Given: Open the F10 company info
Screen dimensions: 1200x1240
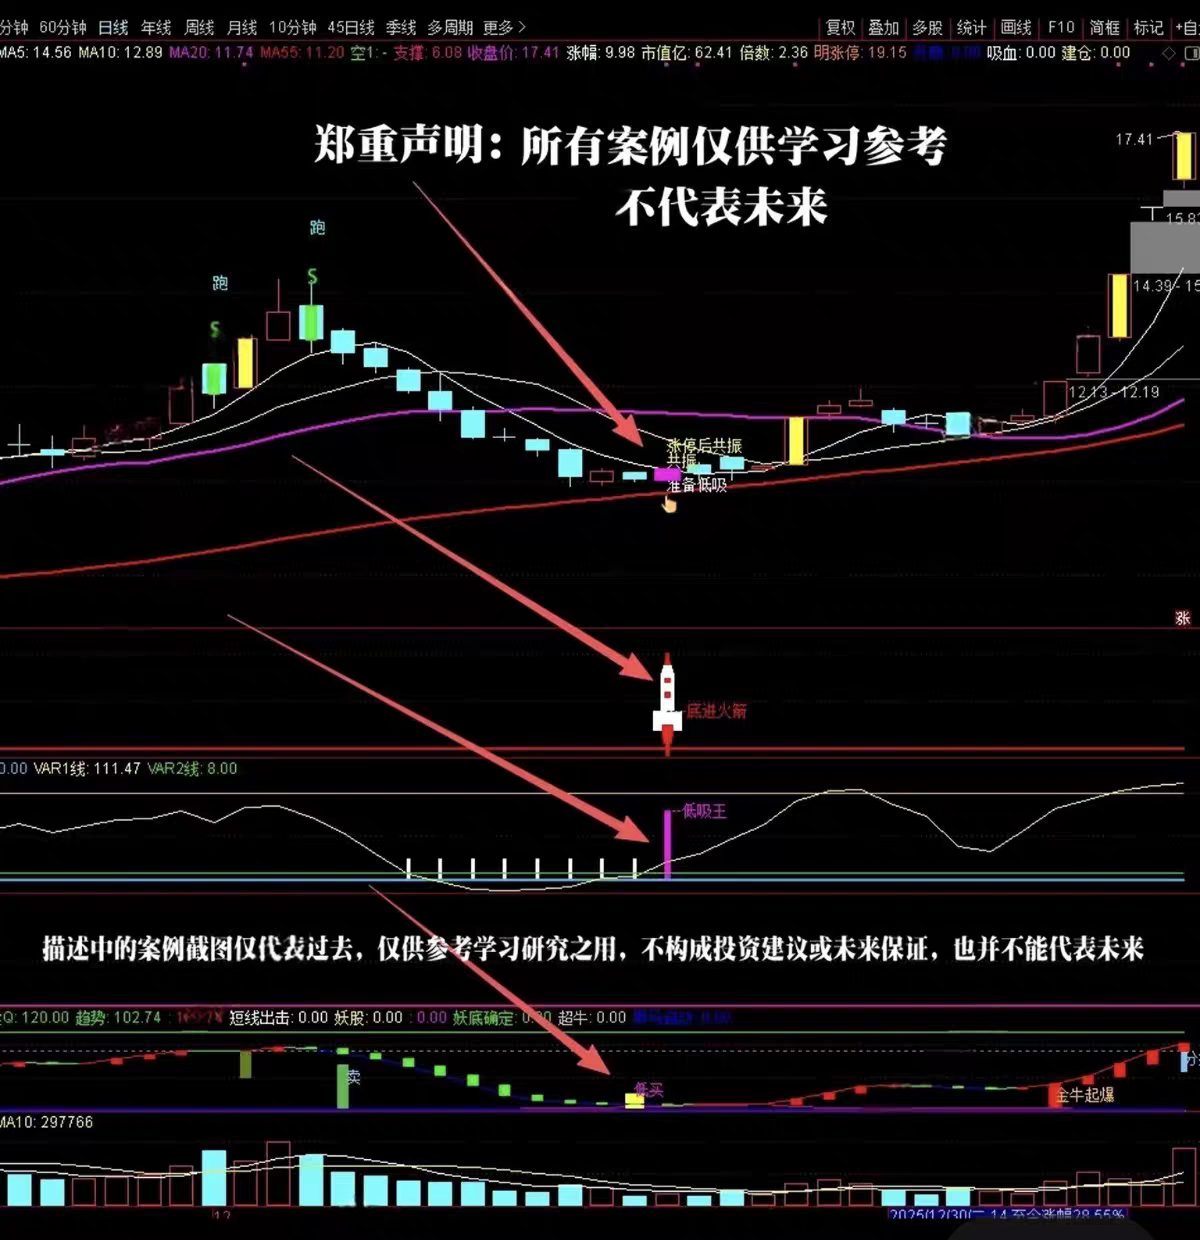Looking at the screenshot, I should coord(1061,28).
